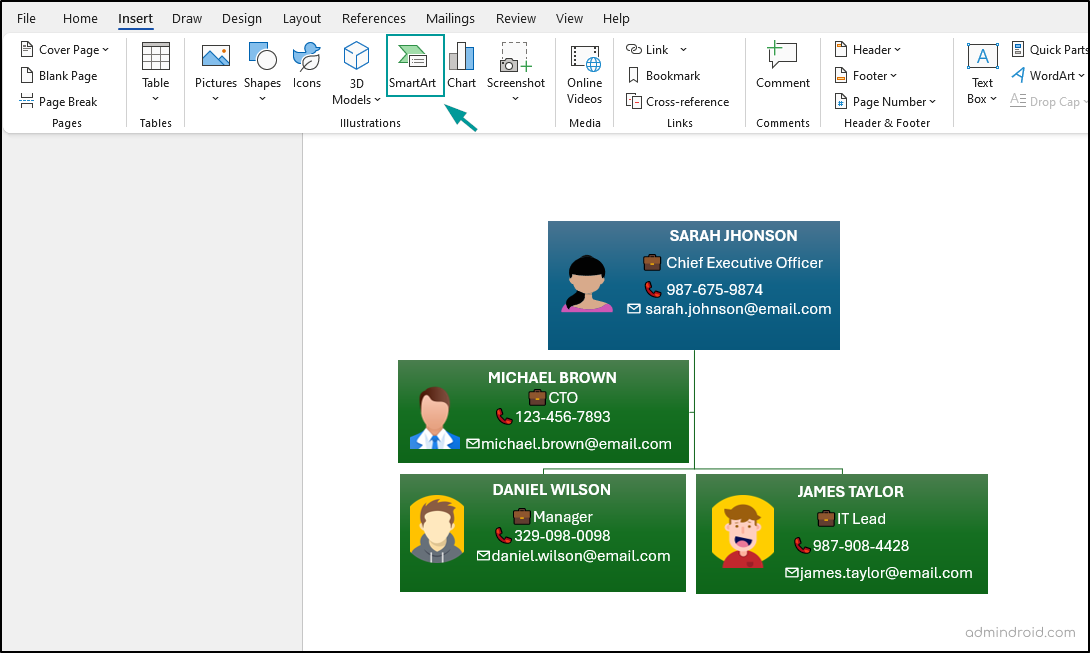The image size is (1090, 653).
Task: Open the WordArt gallery
Action: 1047,75
